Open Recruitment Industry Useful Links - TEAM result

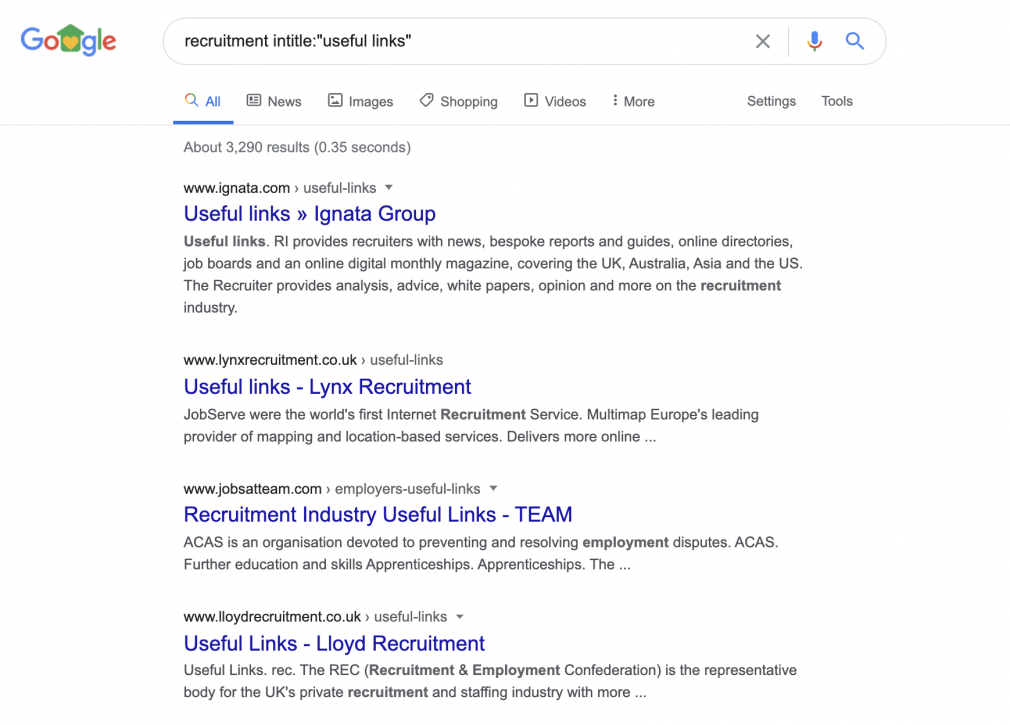[377, 515]
